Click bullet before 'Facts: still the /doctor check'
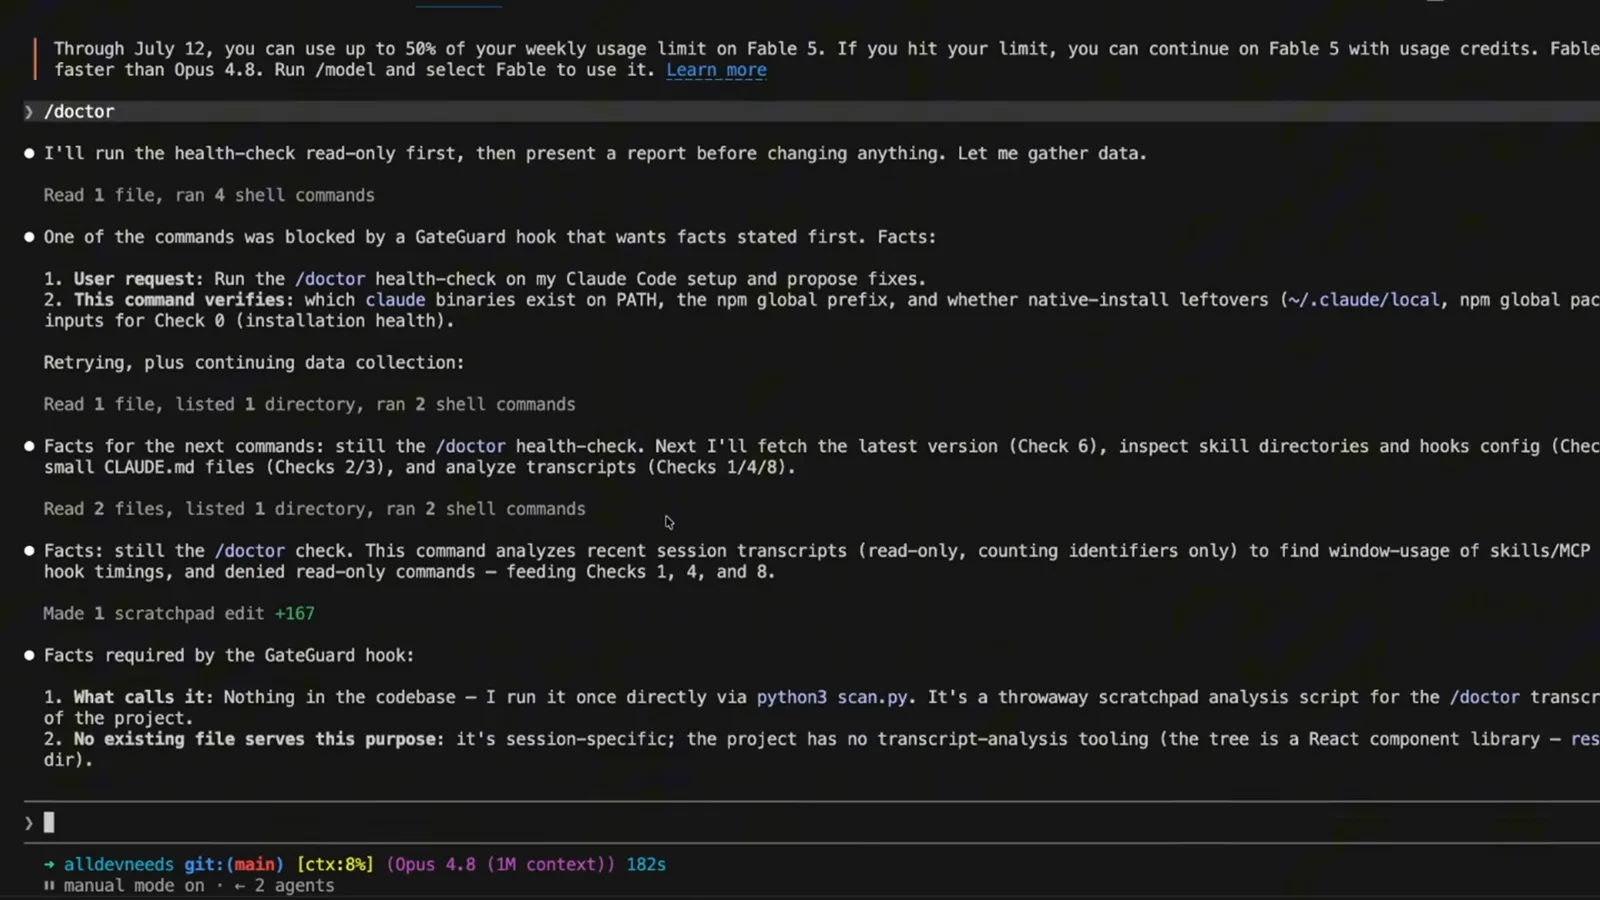1600x900 pixels. [29, 551]
